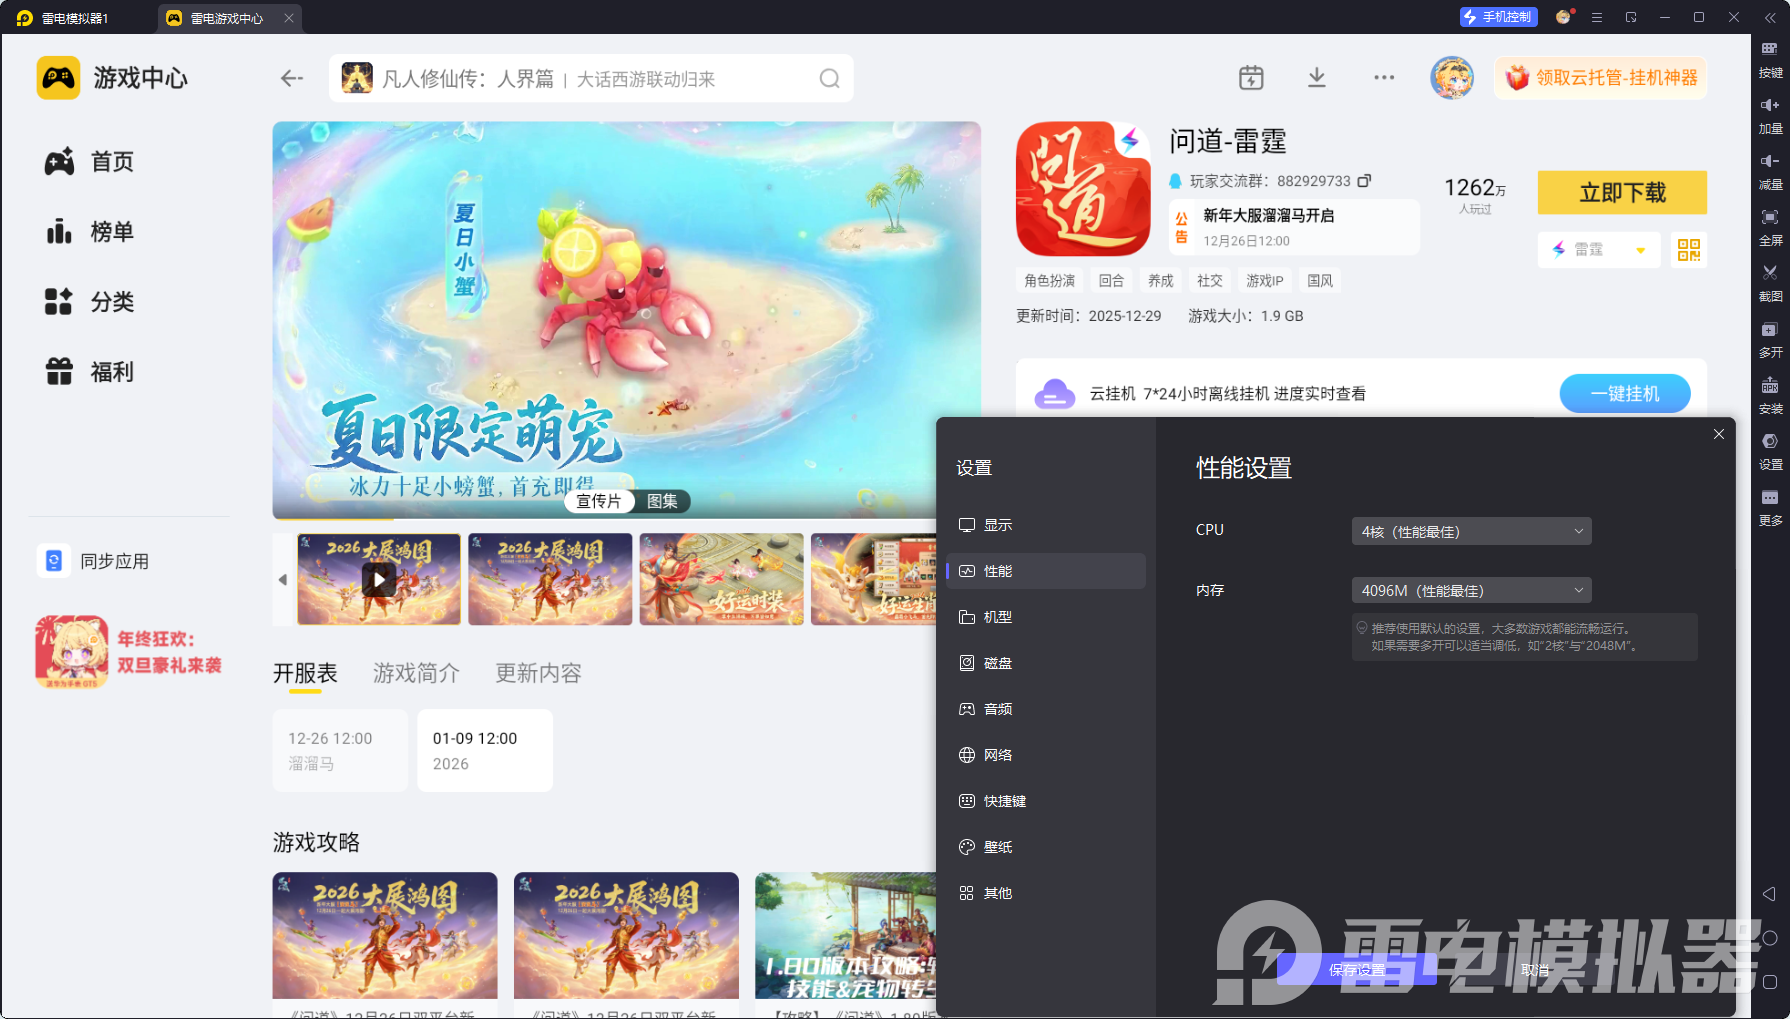Switch banner to 宣传片 view
Image resolution: width=1790 pixels, height=1019 pixels.
point(599,501)
